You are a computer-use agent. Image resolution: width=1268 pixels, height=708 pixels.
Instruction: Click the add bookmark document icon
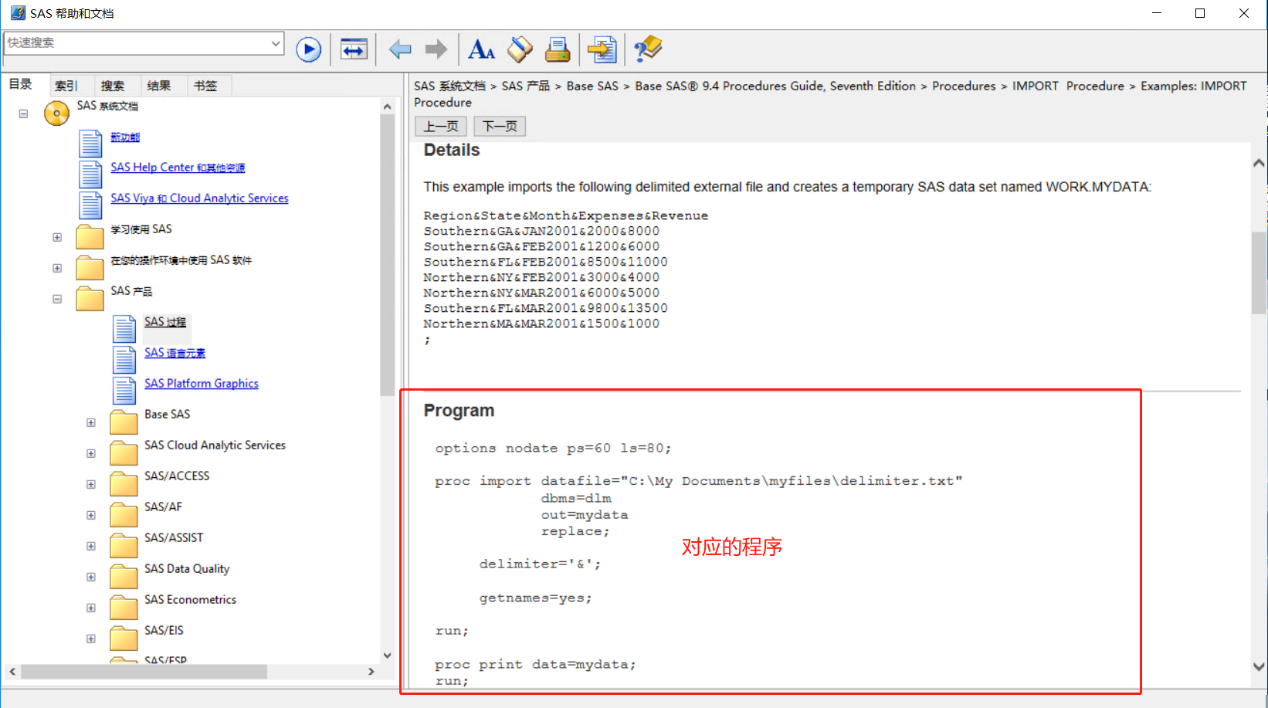(x=601, y=49)
